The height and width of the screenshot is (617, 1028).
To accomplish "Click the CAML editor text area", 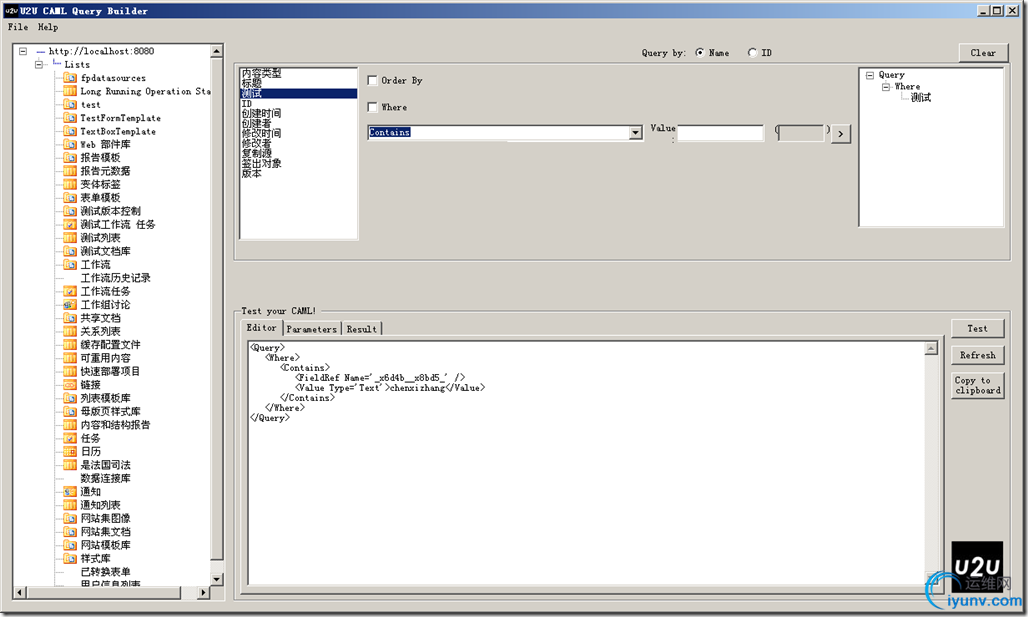I will [586, 462].
